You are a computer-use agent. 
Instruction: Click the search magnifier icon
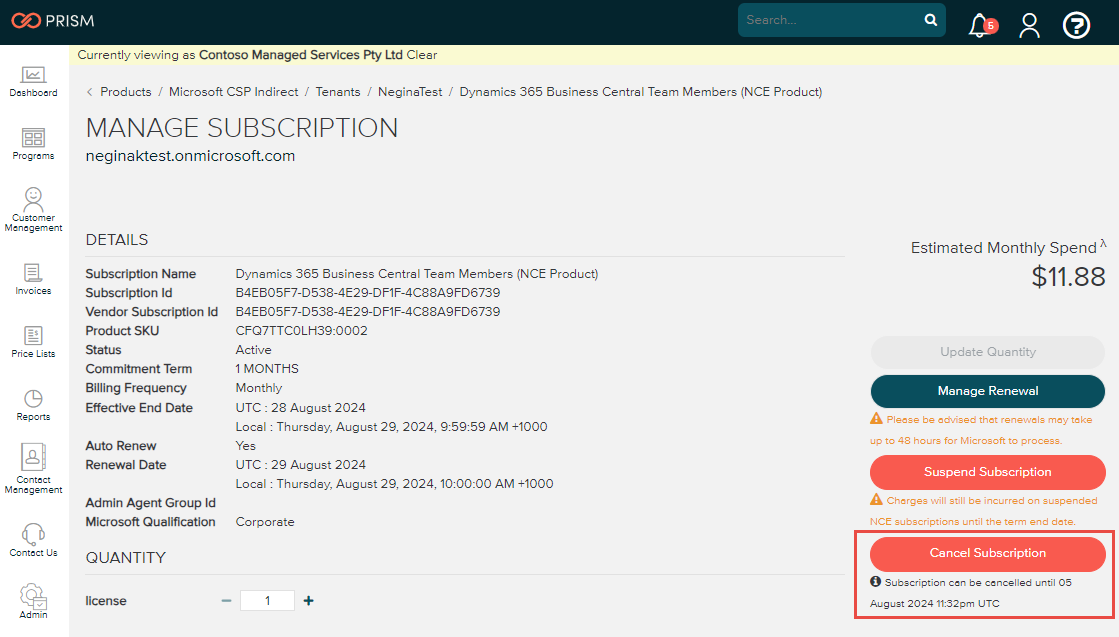(931, 20)
